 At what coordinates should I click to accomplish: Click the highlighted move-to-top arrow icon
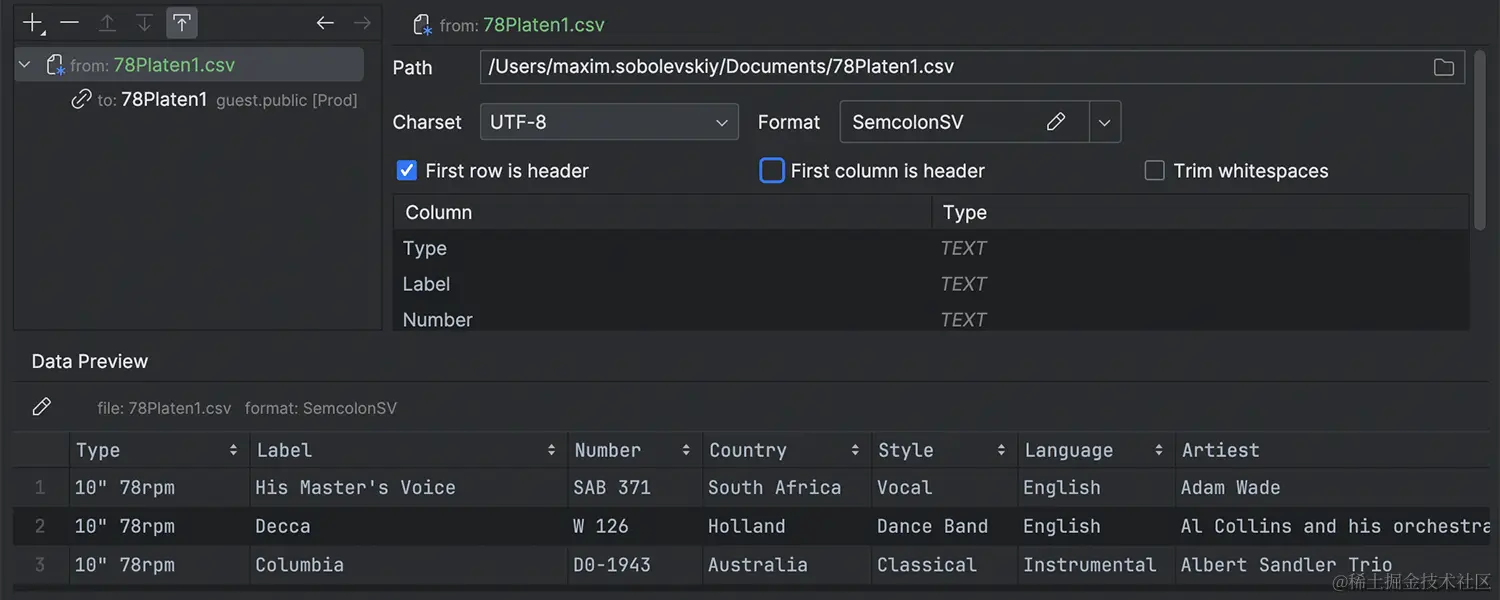[181, 22]
